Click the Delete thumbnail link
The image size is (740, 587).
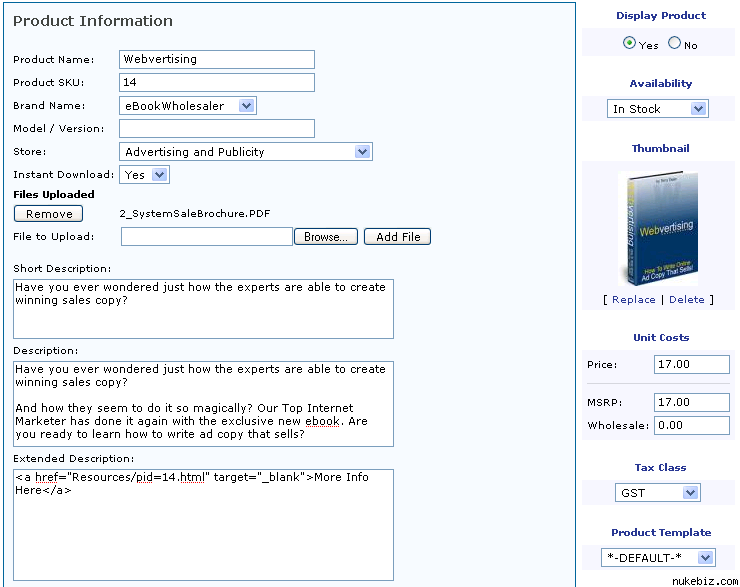tap(686, 300)
